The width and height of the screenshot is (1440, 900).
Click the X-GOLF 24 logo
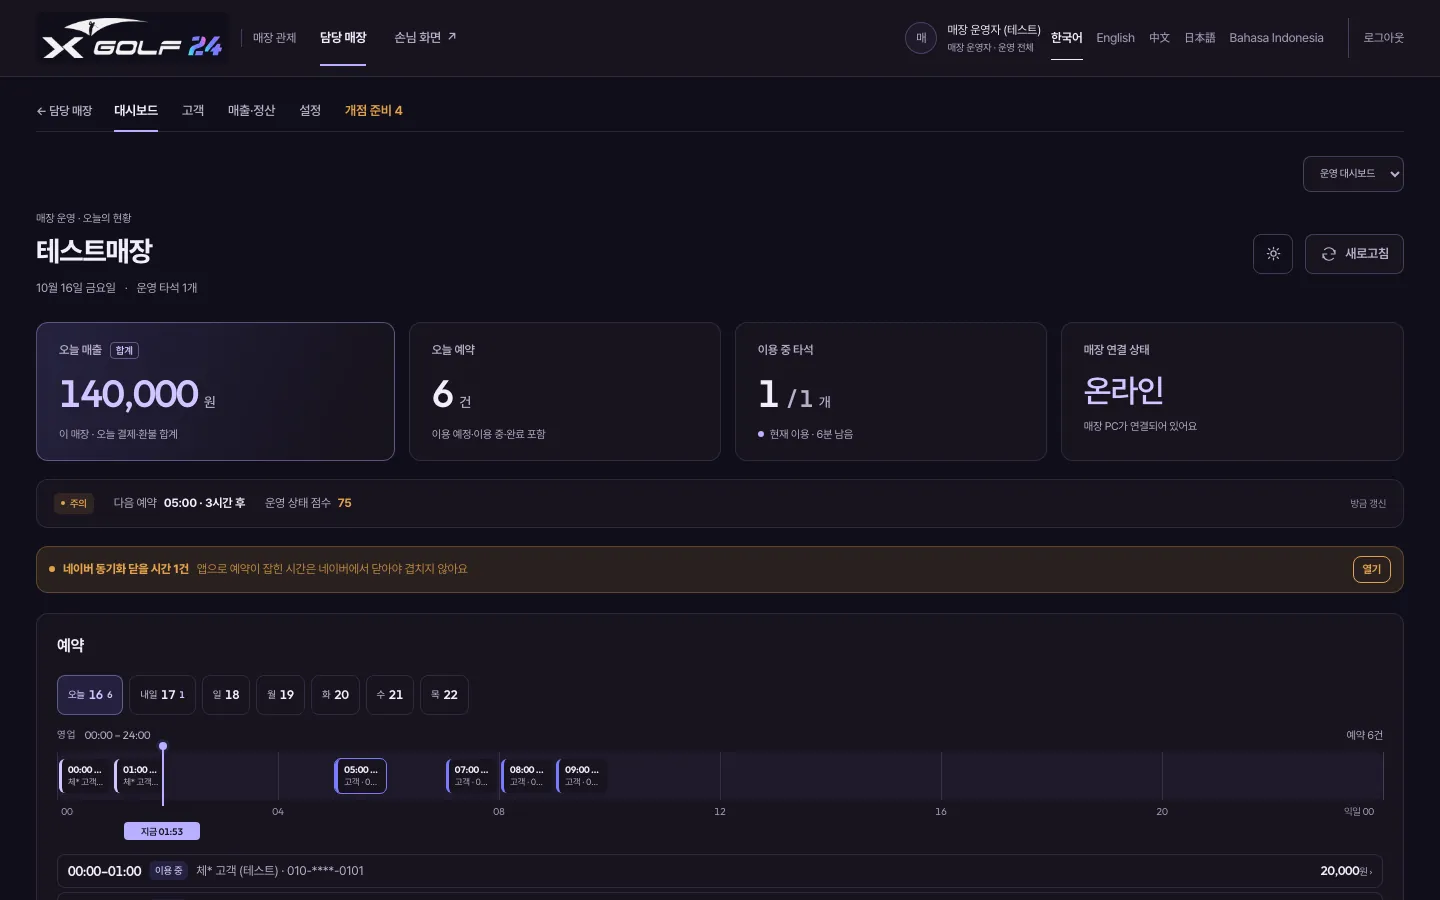pyautogui.click(x=132, y=39)
